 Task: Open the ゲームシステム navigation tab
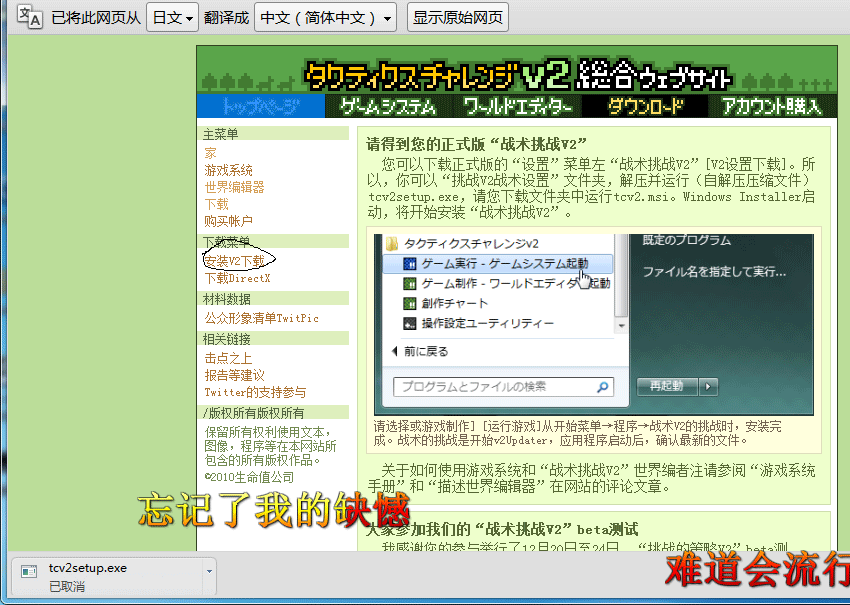click(x=388, y=106)
